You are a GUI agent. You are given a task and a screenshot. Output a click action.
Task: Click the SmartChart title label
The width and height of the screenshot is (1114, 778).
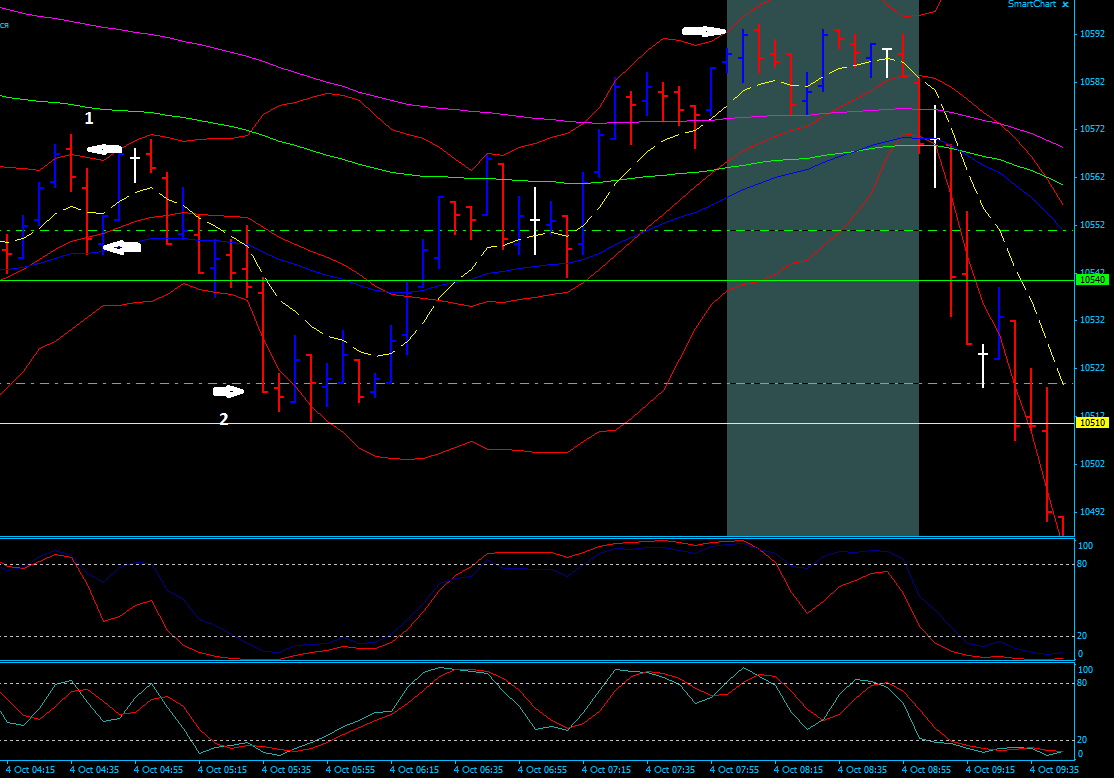coord(1032,4)
